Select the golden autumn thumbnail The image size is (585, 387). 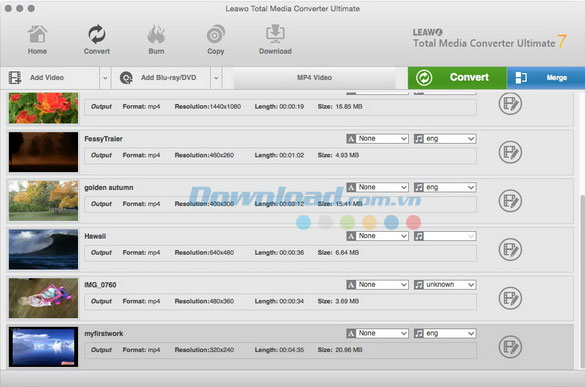tap(44, 201)
